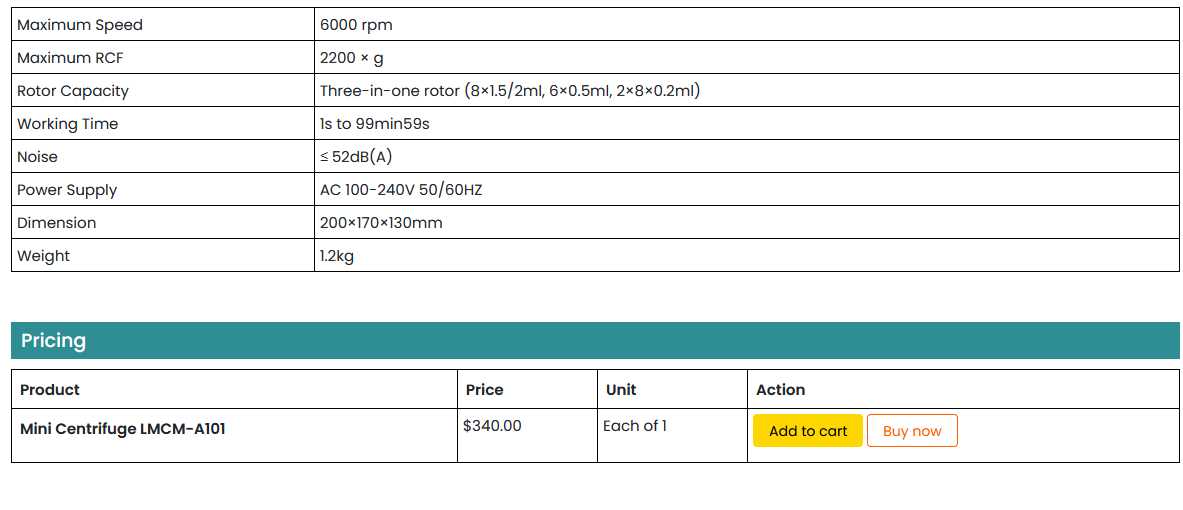Click the 1.2kg weight value
Viewport: 1183px width, 510px height.
[337, 256]
